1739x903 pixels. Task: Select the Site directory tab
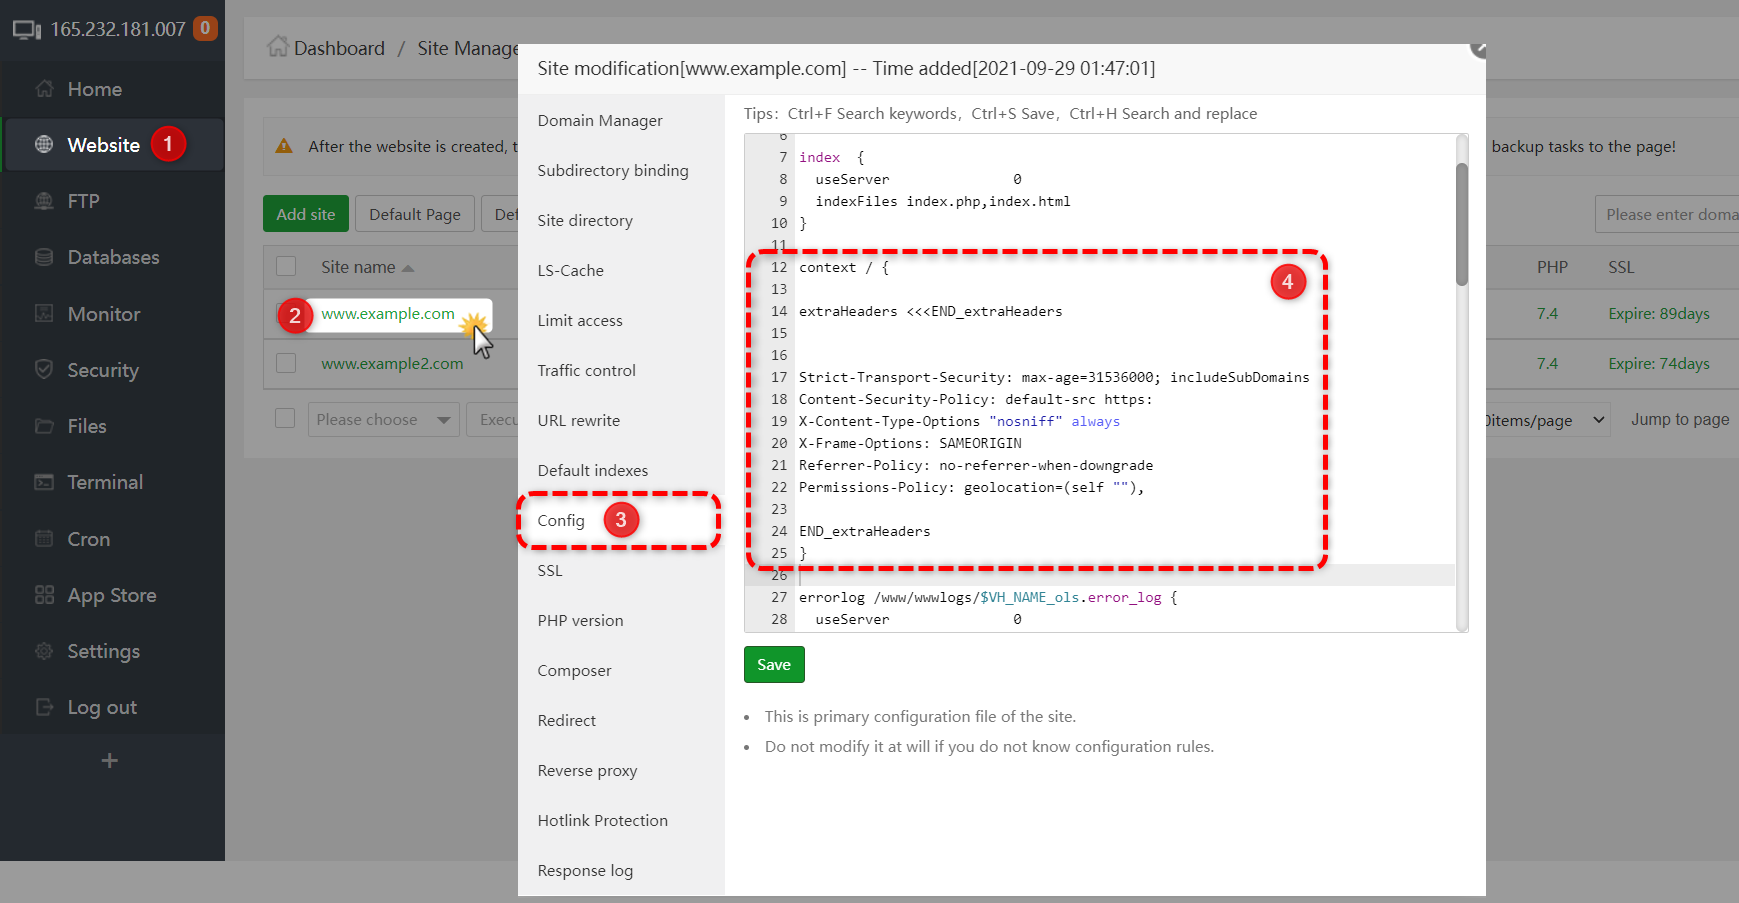click(585, 221)
